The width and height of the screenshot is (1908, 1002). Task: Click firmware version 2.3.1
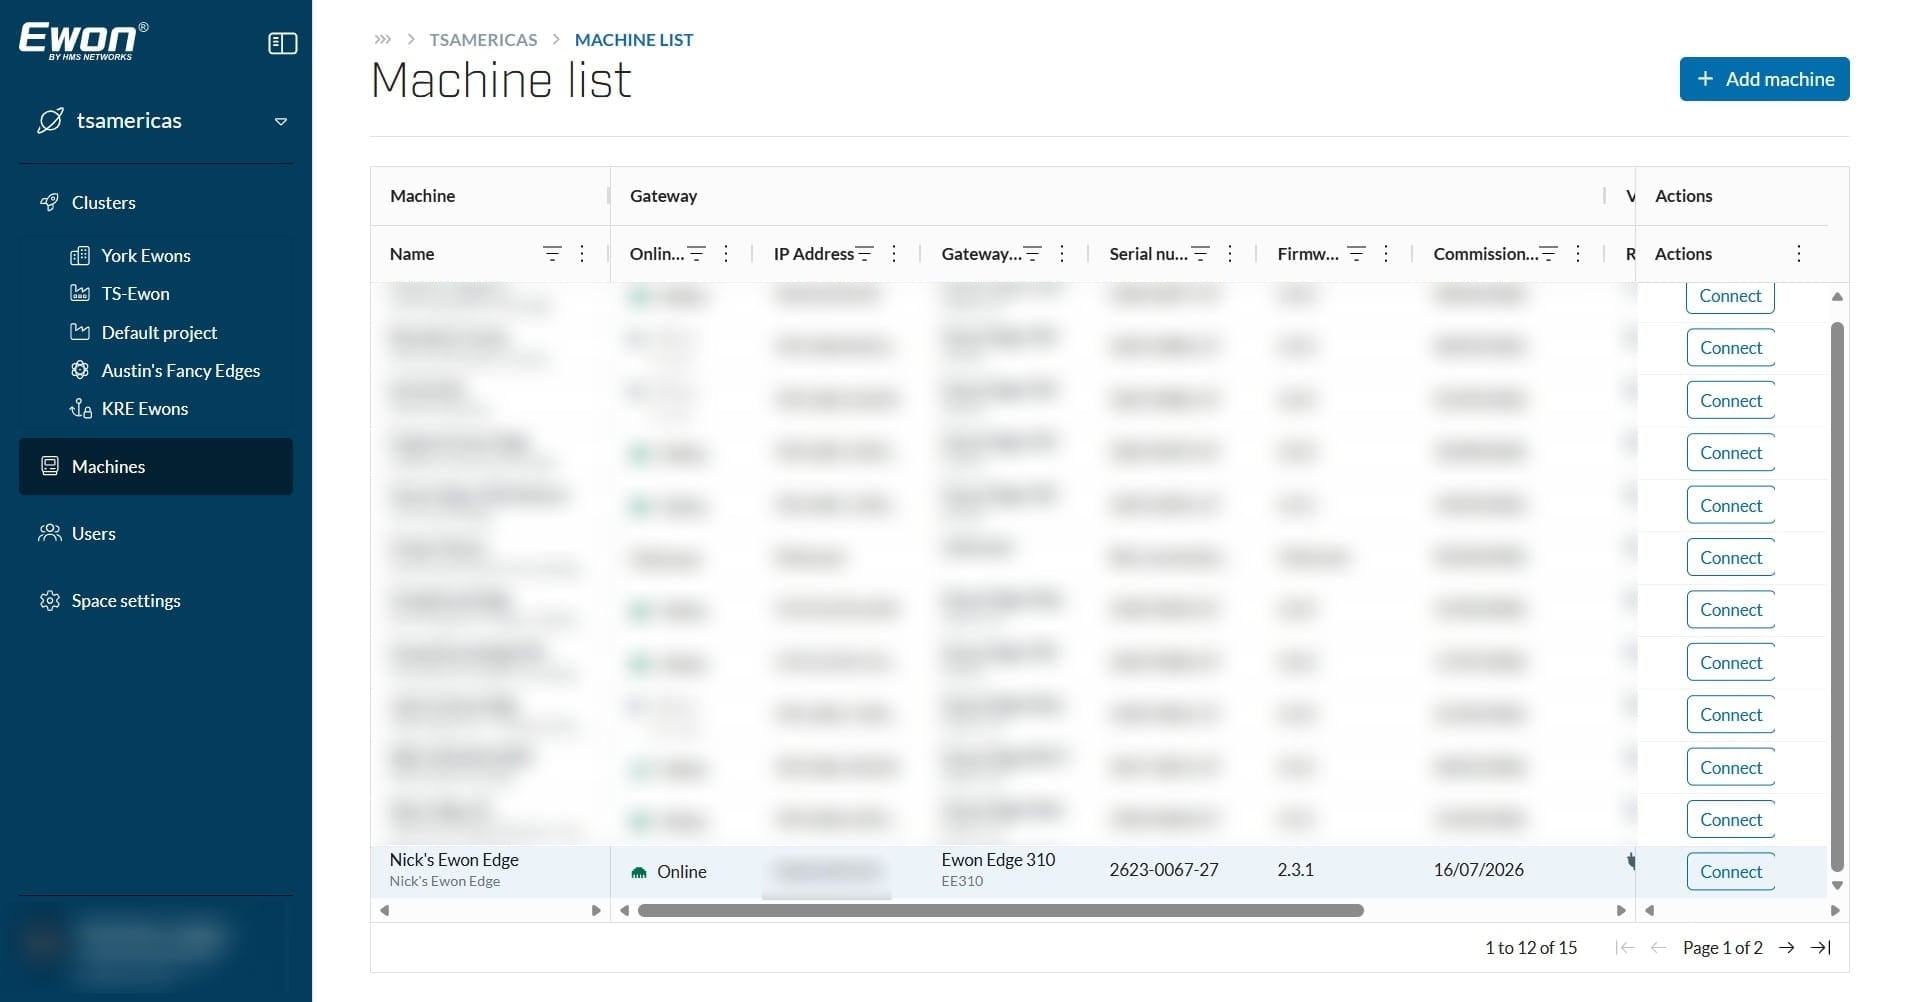(1295, 870)
